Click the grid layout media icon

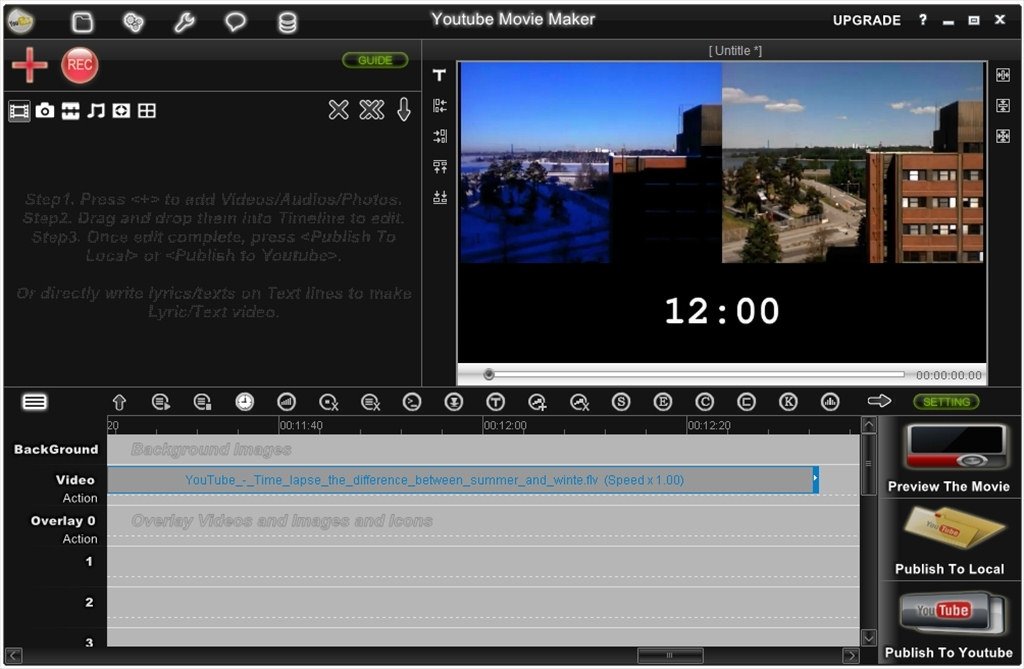[x=147, y=111]
